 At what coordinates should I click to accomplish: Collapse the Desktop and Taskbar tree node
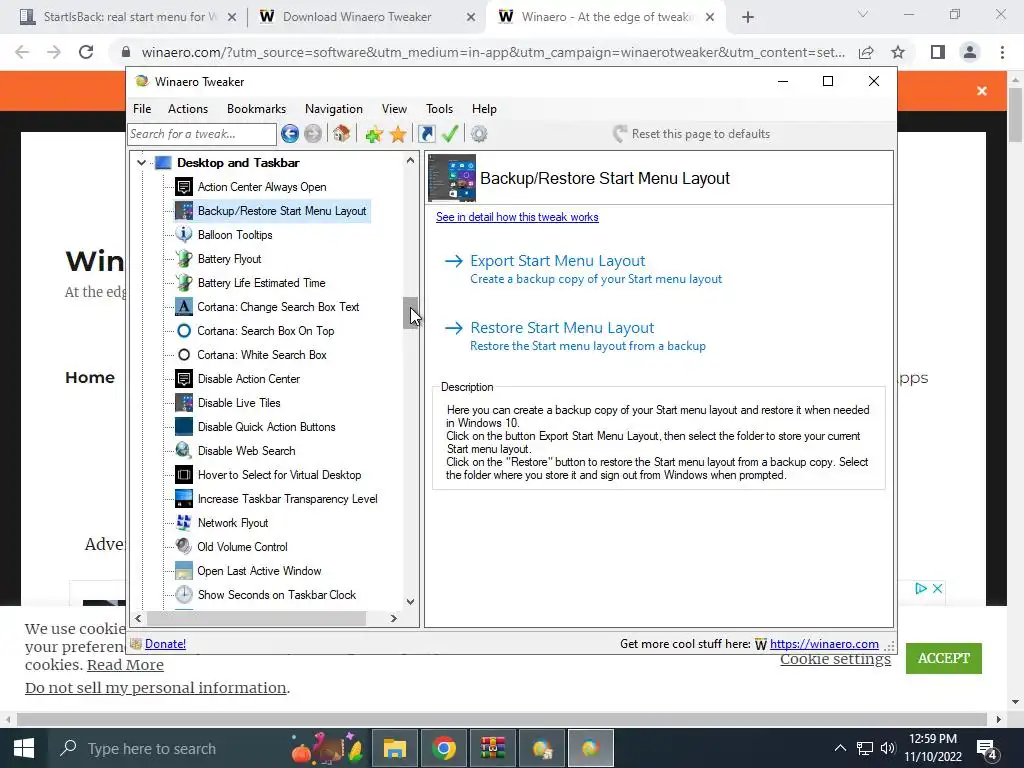point(142,163)
